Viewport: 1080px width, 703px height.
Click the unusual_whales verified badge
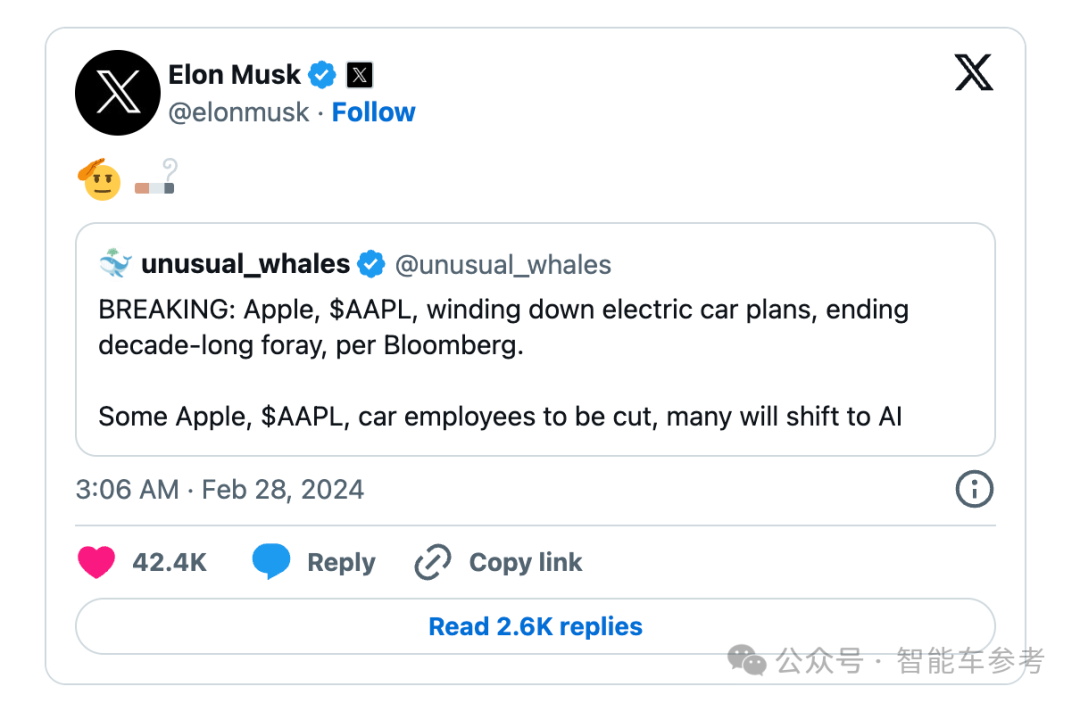[x=371, y=264]
